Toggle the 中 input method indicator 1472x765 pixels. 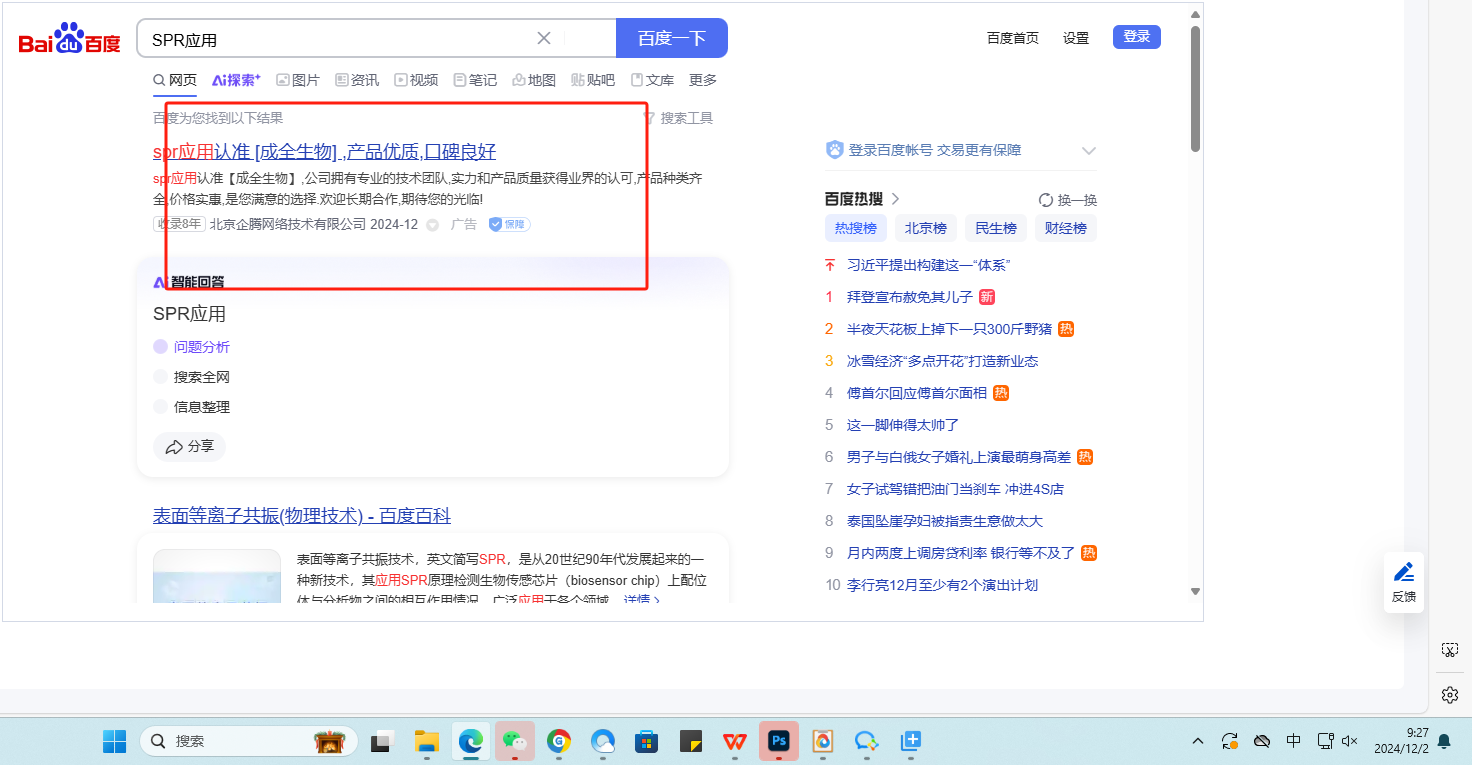1293,741
